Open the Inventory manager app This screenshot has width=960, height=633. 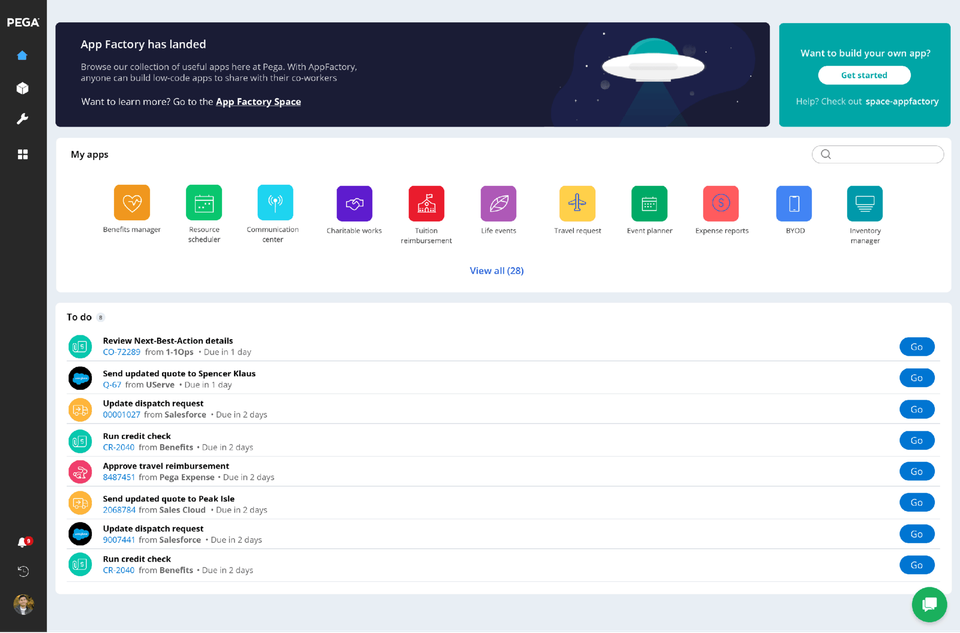tap(864, 203)
